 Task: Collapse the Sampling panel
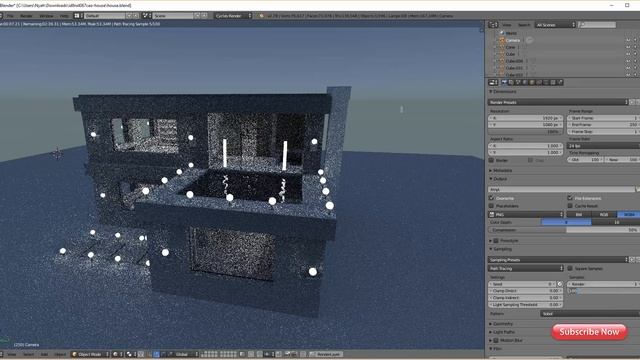click(x=500, y=249)
